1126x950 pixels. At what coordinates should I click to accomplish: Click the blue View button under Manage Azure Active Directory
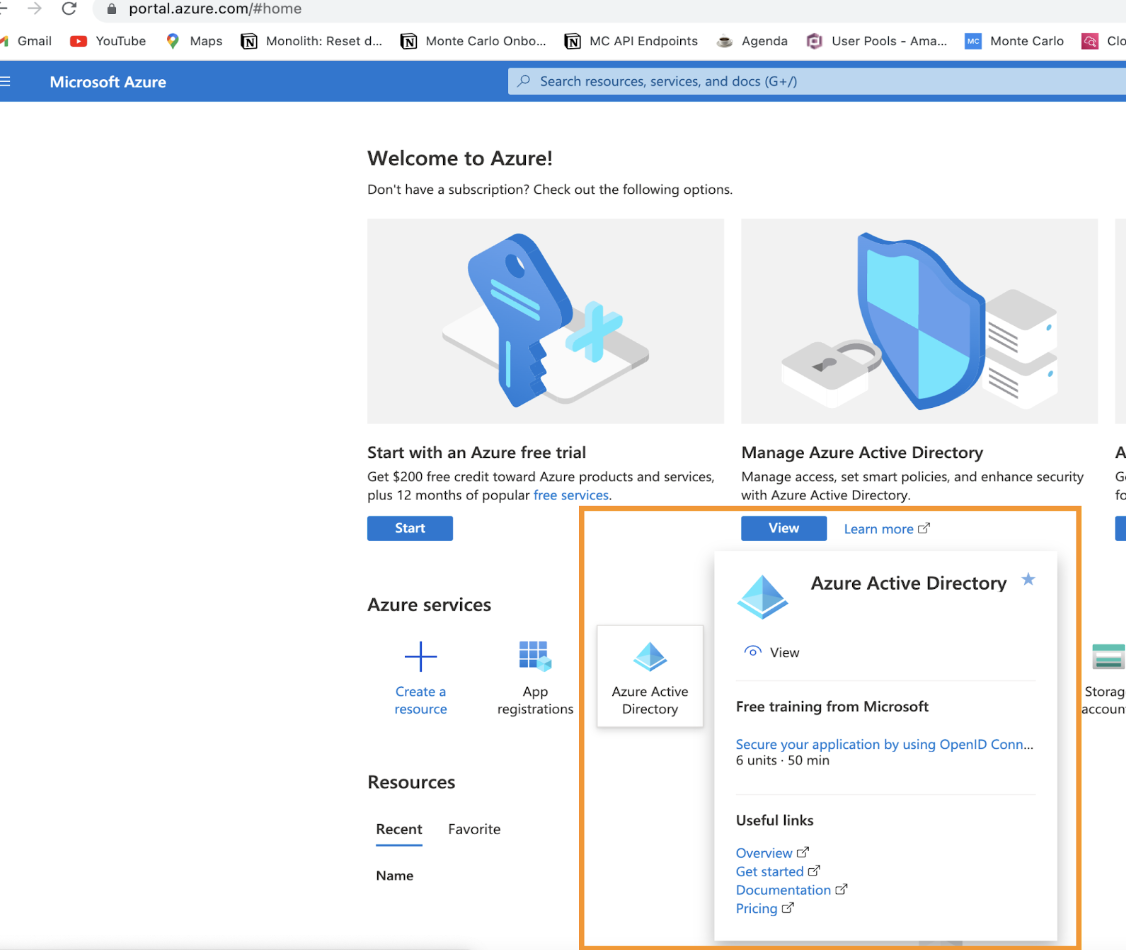(x=783, y=528)
